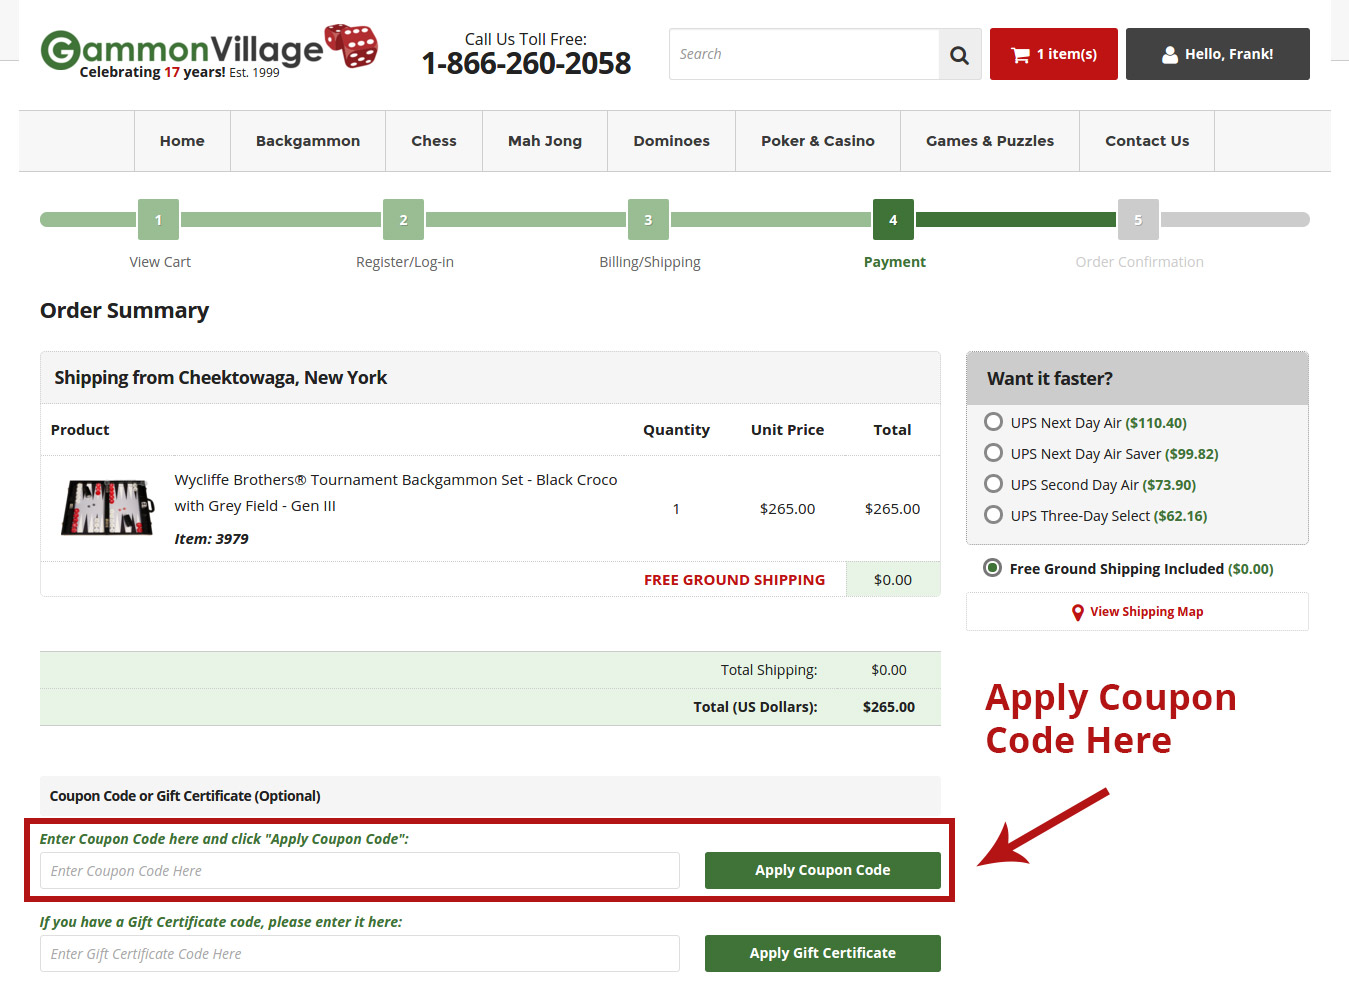
Task: Open the Chess menu
Action: click(x=434, y=141)
